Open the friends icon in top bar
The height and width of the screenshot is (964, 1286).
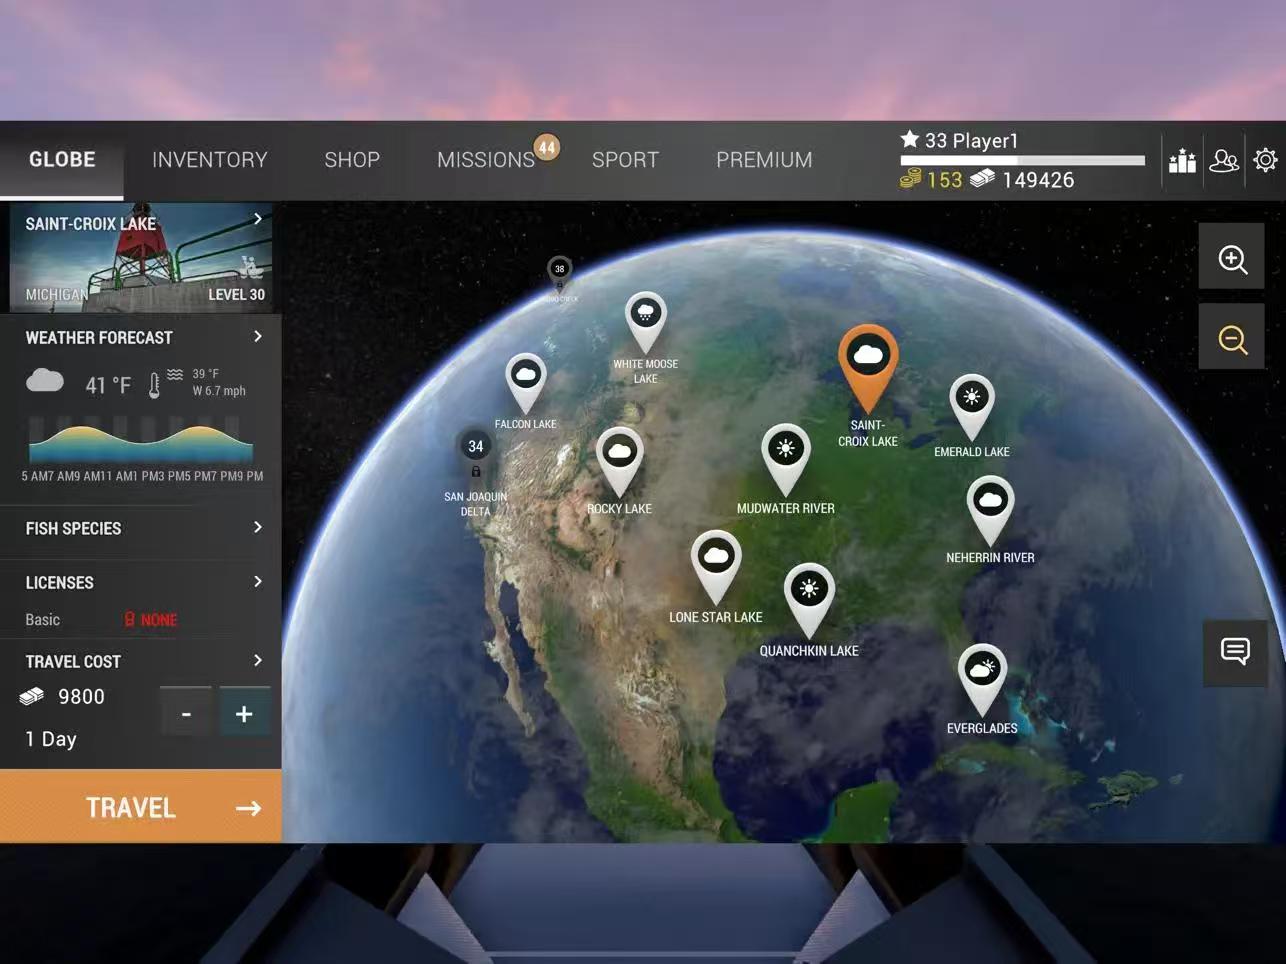pyautogui.click(x=1224, y=161)
